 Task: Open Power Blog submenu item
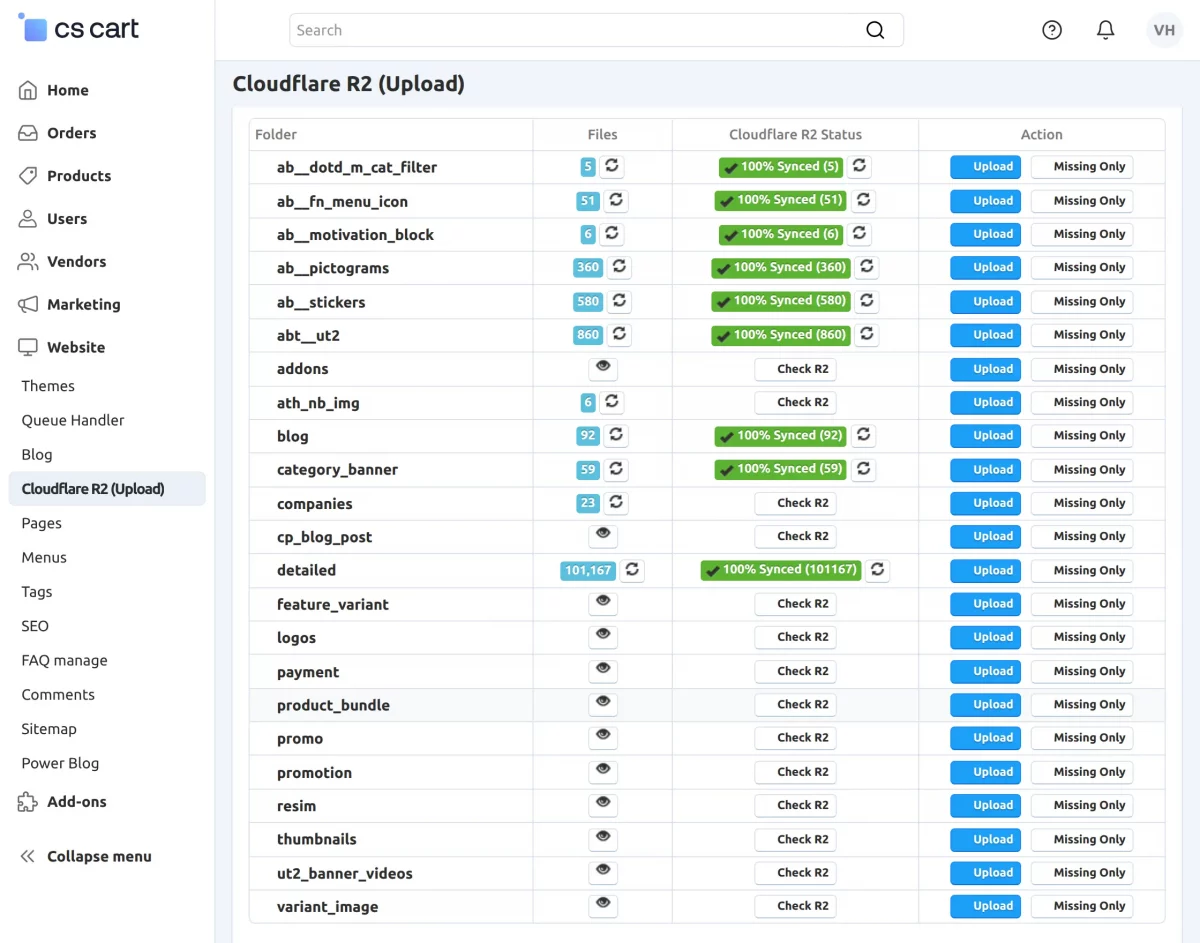point(60,763)
